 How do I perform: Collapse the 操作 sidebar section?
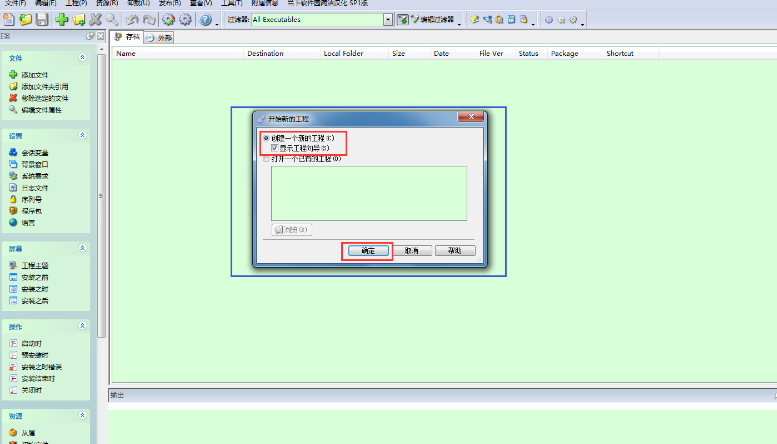[x=82, y=326]
